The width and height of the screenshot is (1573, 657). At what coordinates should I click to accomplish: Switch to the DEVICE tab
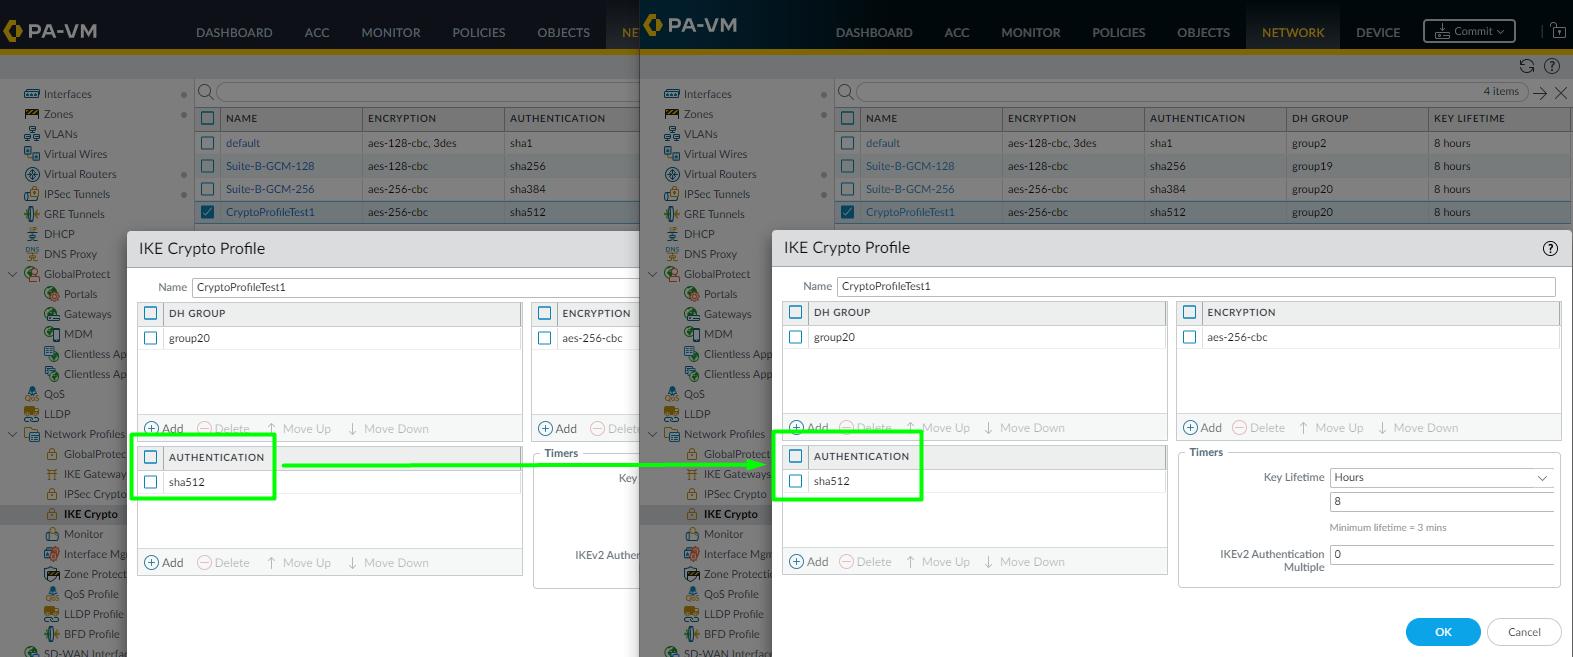click(1377, 32)
